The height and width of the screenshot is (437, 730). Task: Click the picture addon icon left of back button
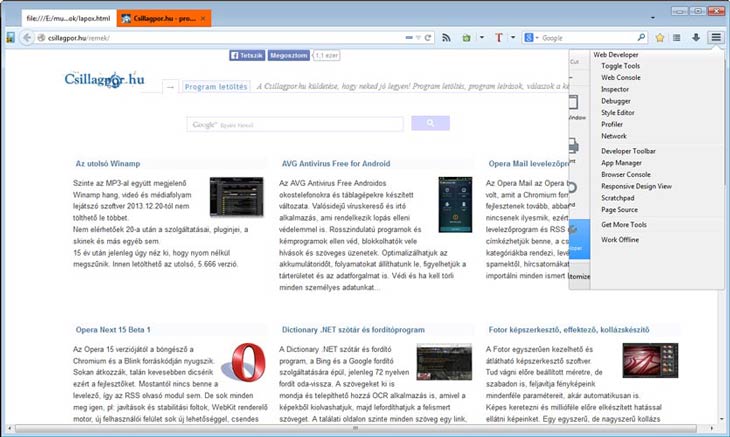coord(10,38)
